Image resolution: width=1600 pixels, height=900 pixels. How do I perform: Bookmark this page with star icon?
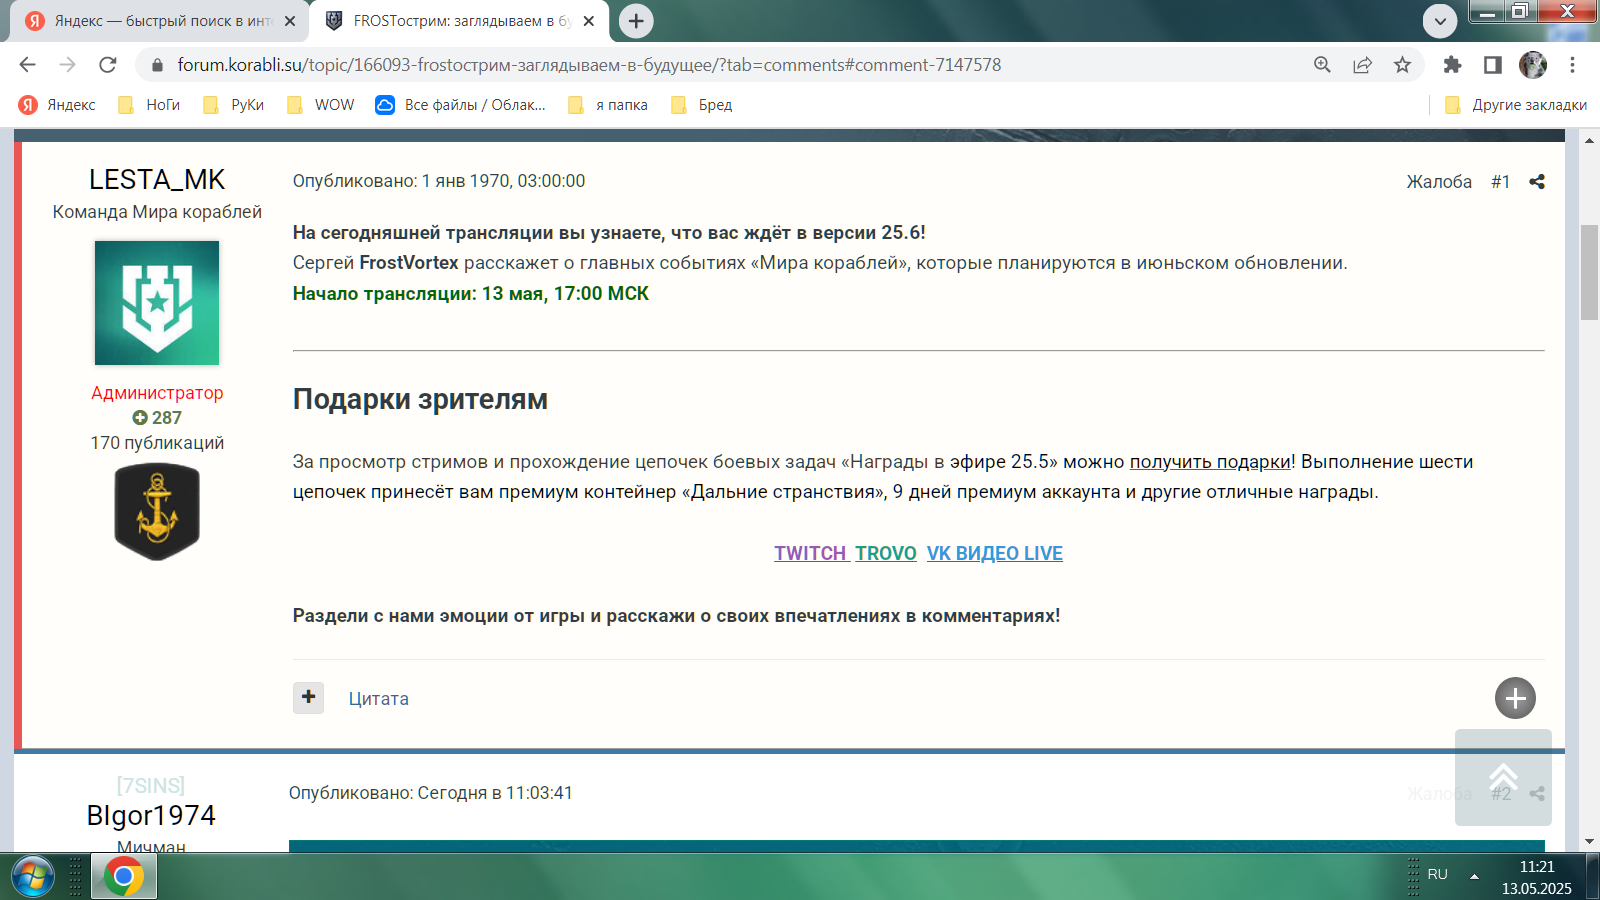(1402, 65)
